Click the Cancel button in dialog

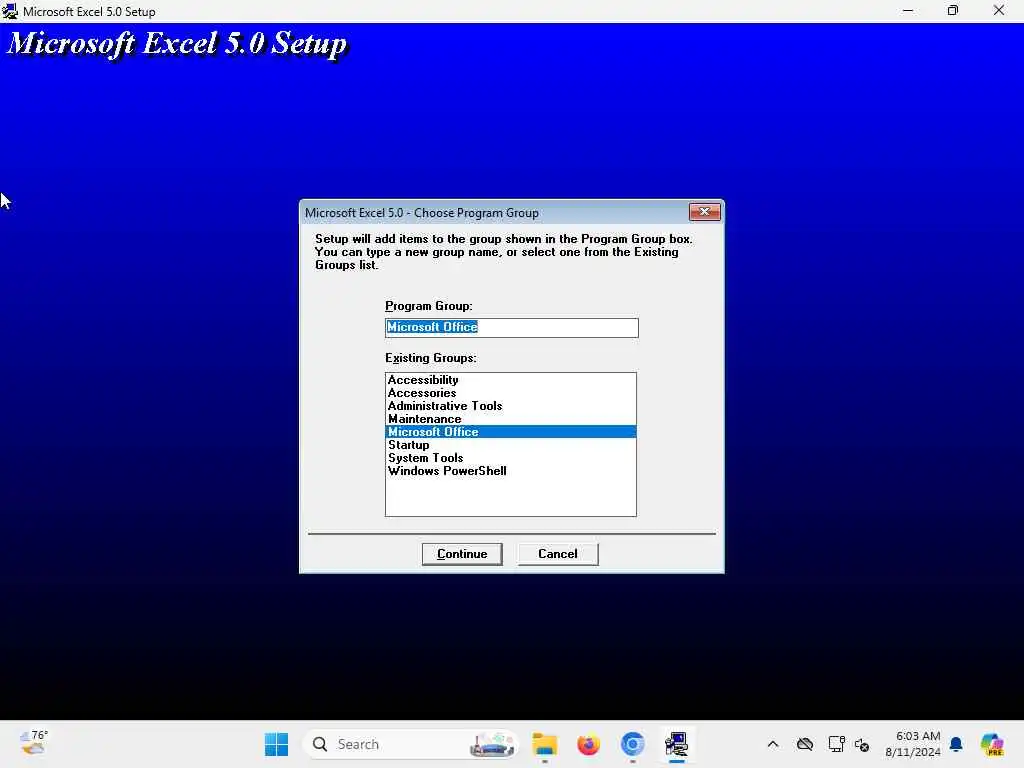point(558,554)
